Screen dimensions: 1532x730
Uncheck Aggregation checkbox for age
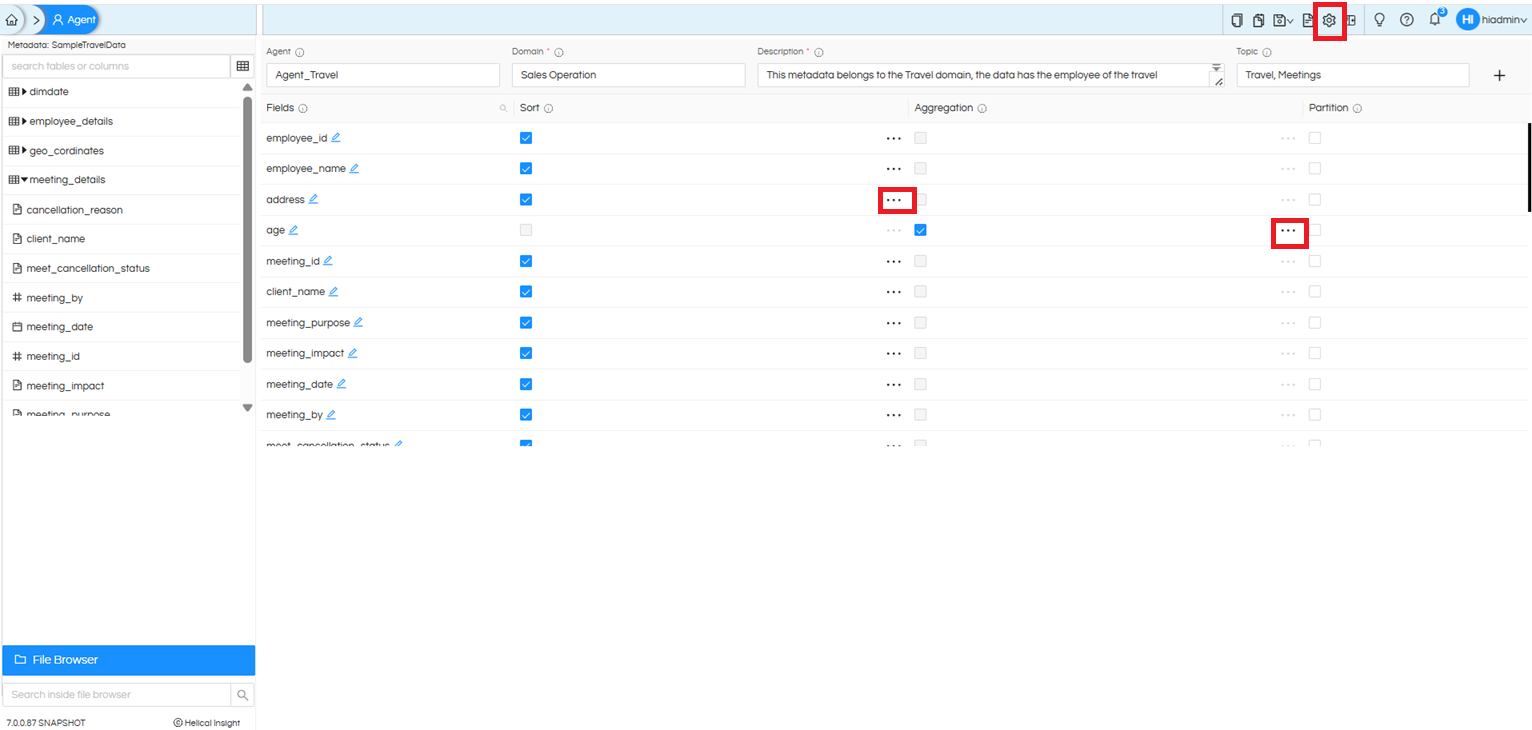click(920, 230)
